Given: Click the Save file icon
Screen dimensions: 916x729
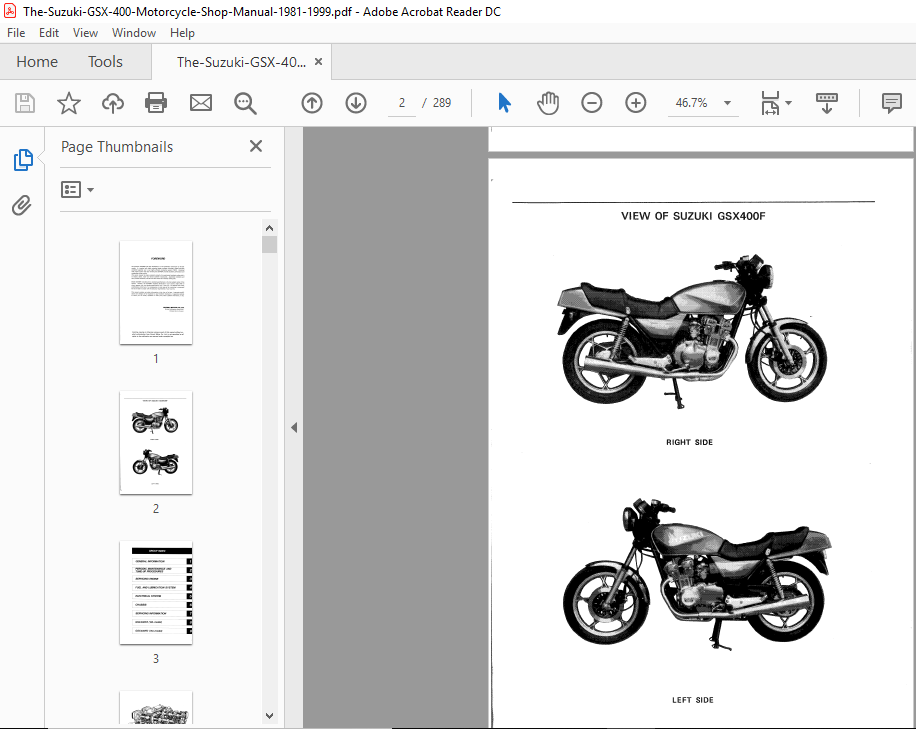Looking at the screenshot, I should coord(25,103).
